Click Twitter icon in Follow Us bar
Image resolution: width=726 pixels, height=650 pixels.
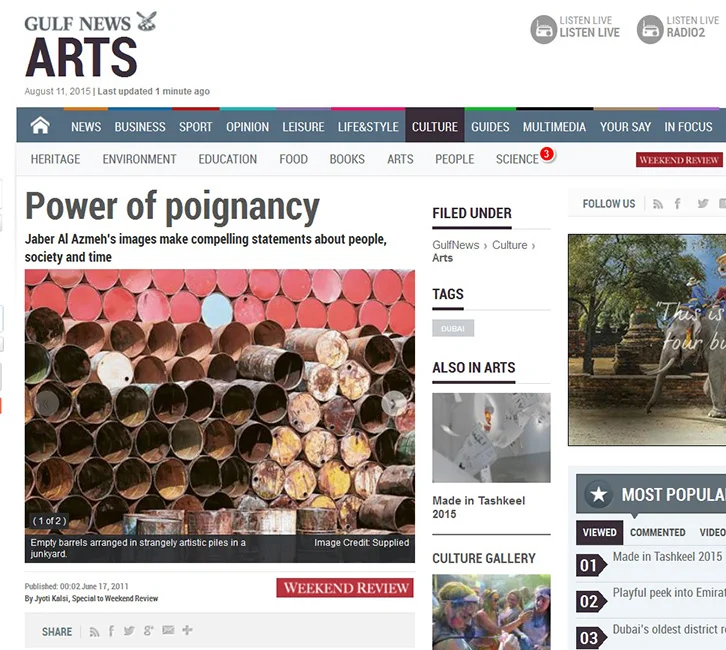[702, 204]
